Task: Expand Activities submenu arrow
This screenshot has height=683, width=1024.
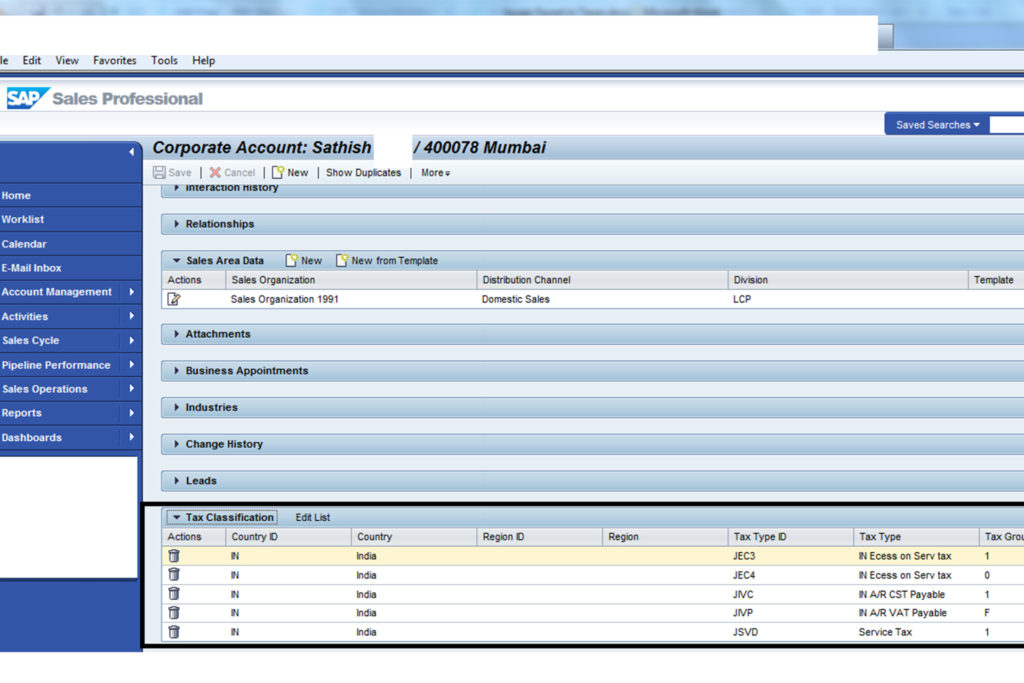Action: [131, 316]
